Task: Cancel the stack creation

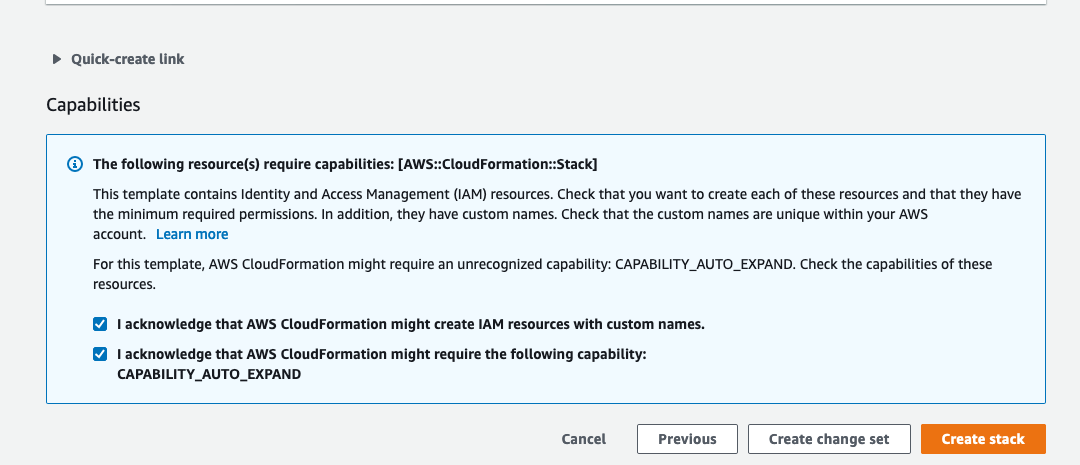Action: (x=583, y=439)
